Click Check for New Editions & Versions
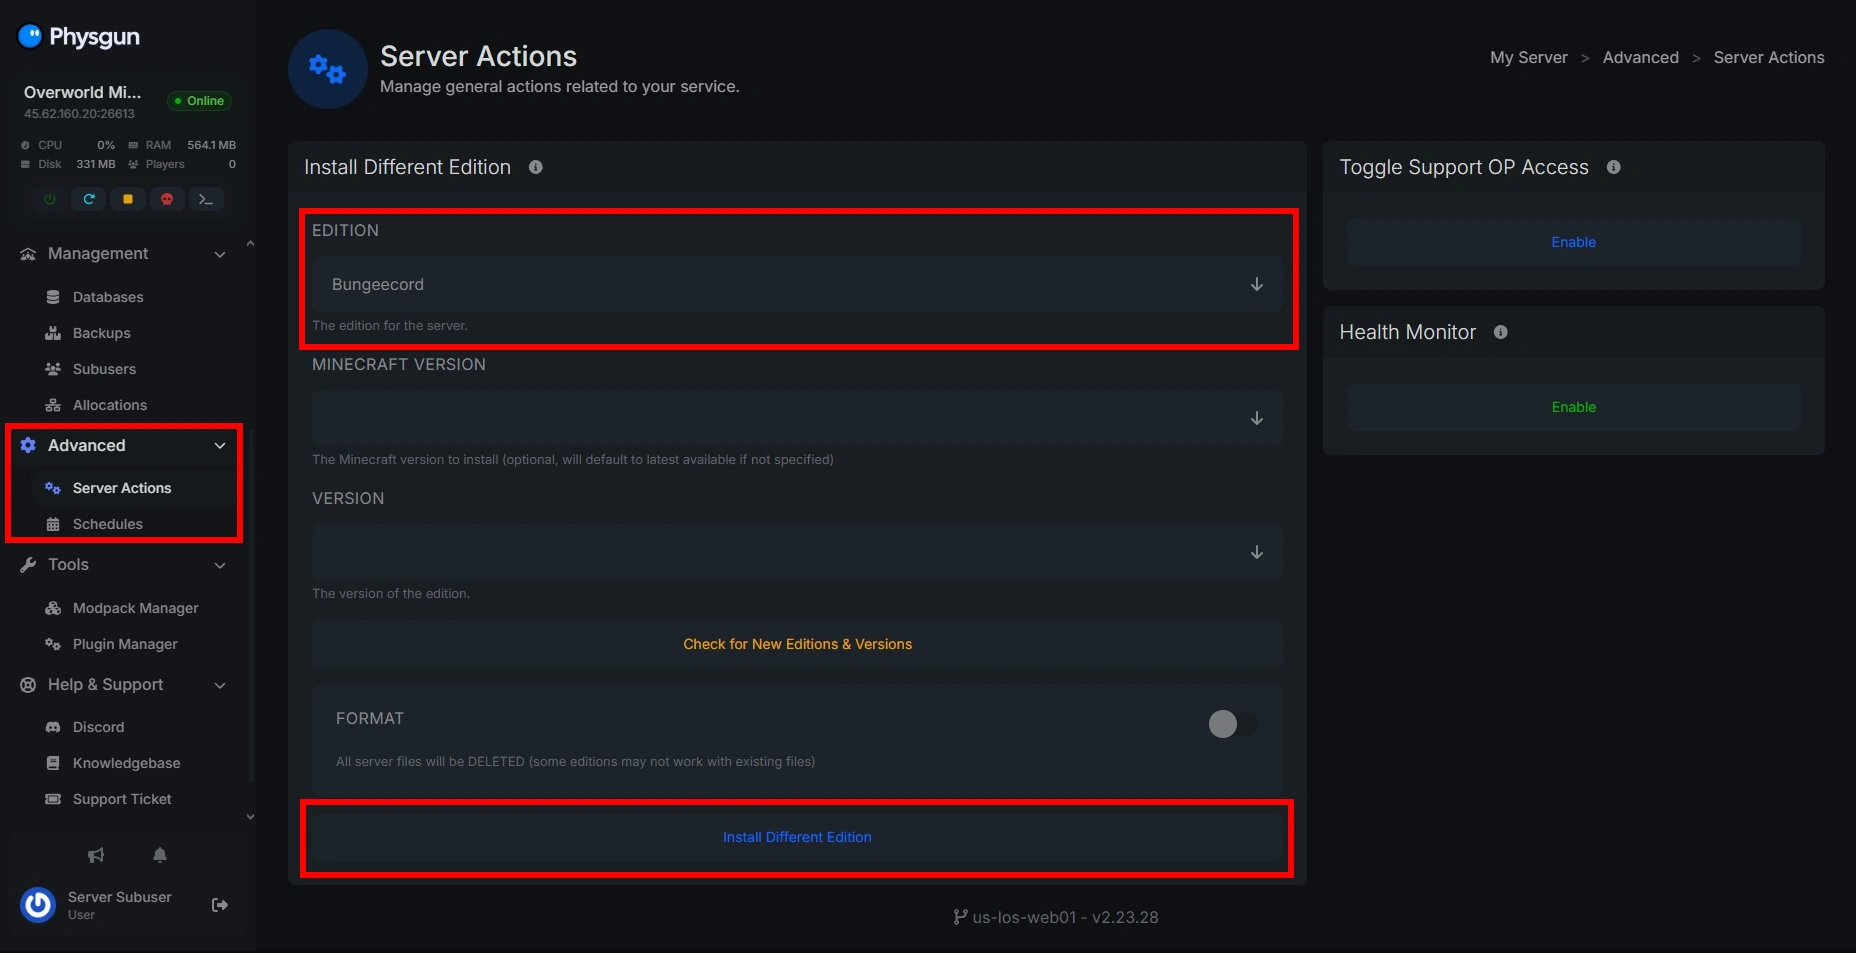 (x=797, y=644)
